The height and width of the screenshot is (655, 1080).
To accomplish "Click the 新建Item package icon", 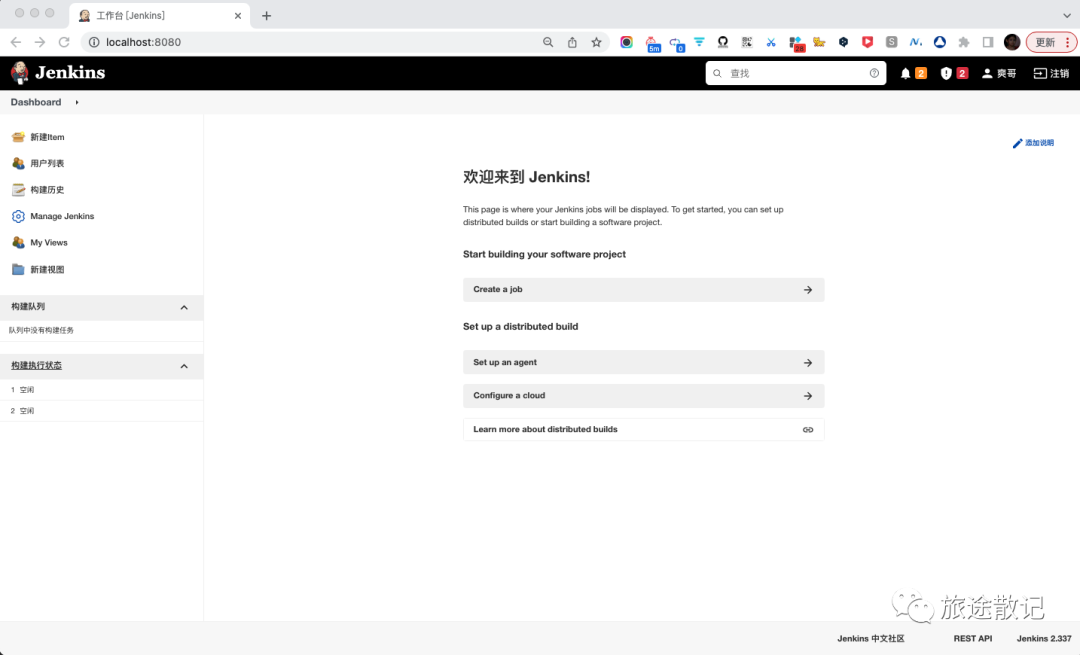I will tap(18, 137).
